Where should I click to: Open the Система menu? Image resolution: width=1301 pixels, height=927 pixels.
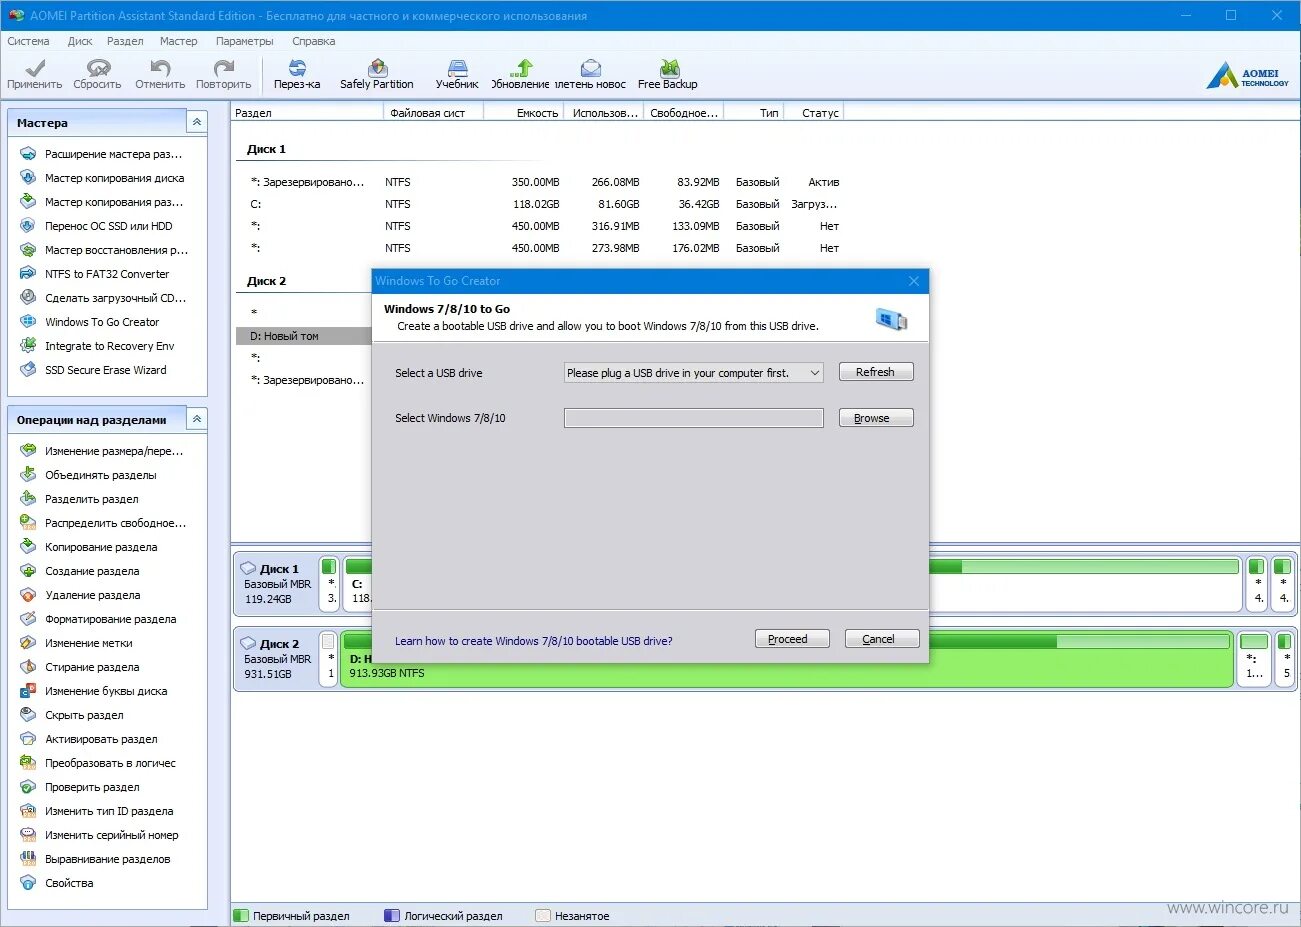(28, 41)
